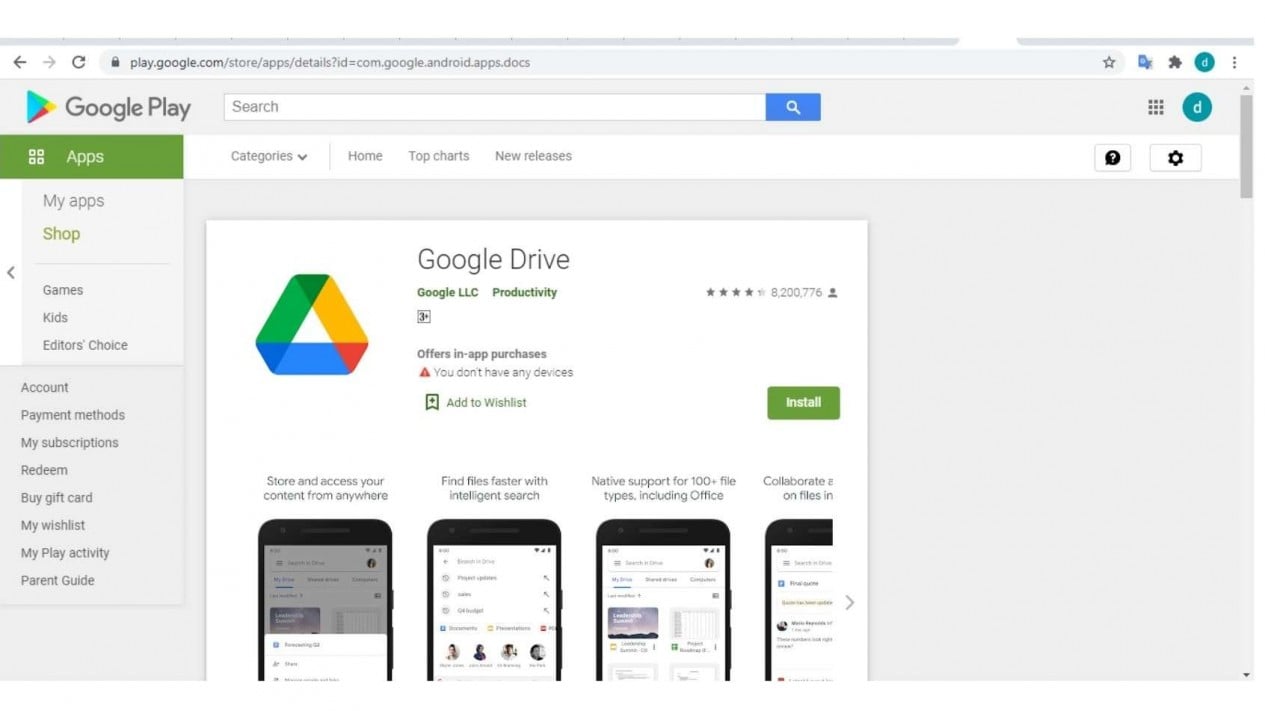
Task: Open 'Store and access your content' screenshot
Action: [x=325, y=577]
